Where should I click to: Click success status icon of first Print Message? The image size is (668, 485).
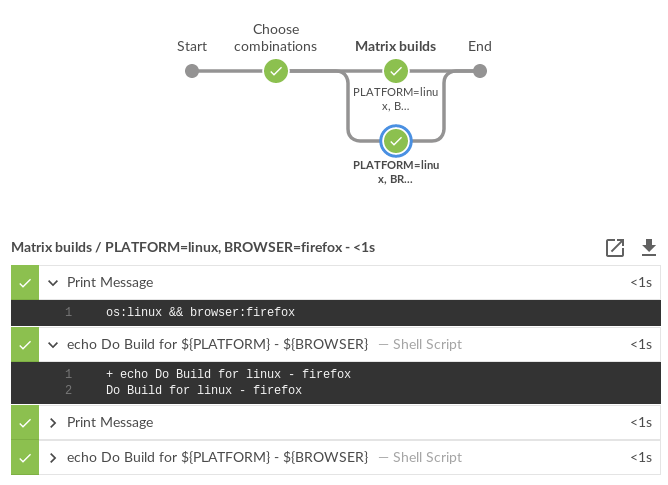25,282
